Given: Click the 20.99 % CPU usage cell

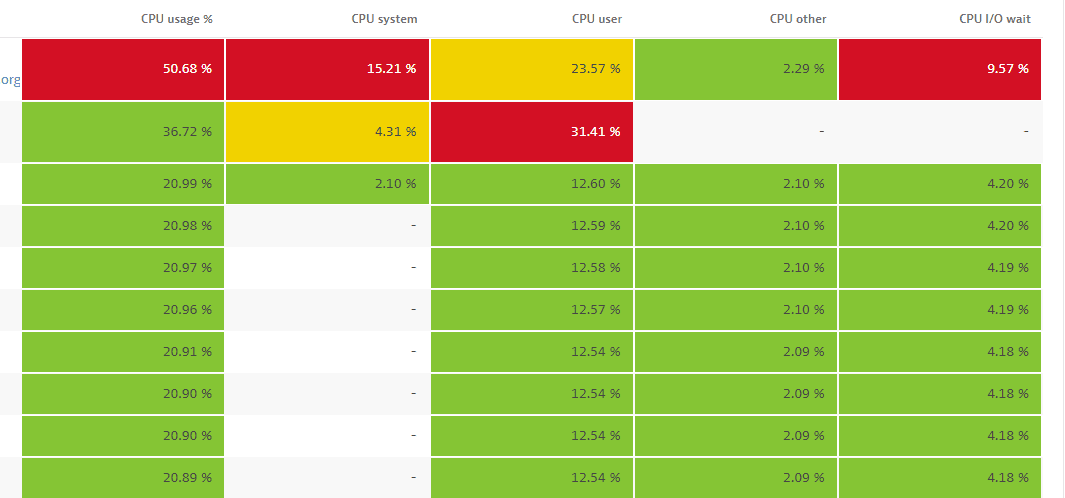Looking at the screenshot, I should pyautogui.click(x=123, y=183).
